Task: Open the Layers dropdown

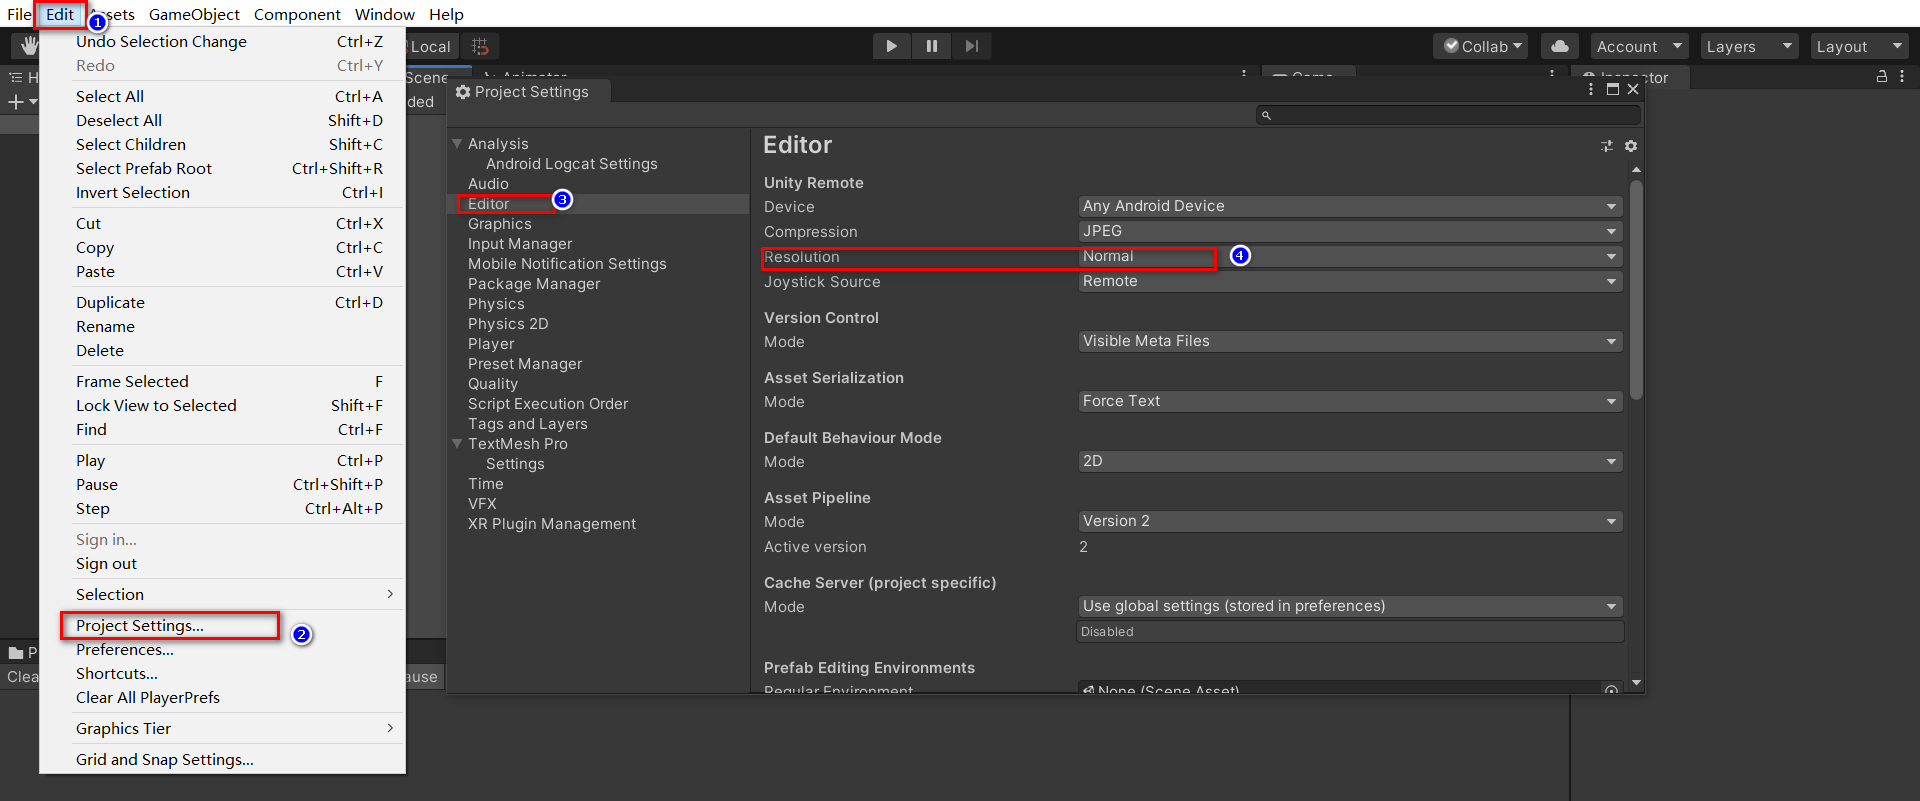Action: 1749,46
